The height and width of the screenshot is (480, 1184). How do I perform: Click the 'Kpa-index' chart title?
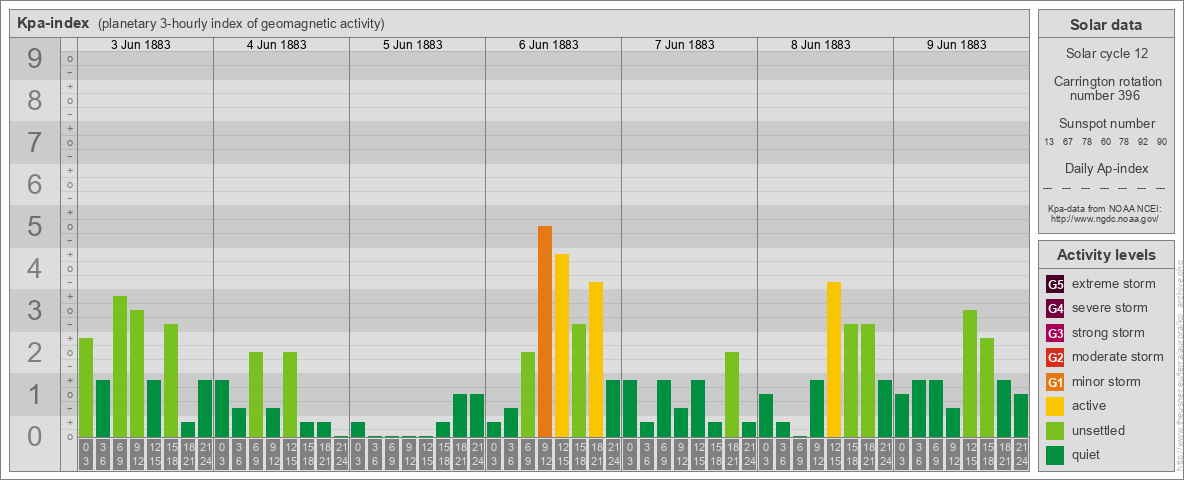pos(54,23)
